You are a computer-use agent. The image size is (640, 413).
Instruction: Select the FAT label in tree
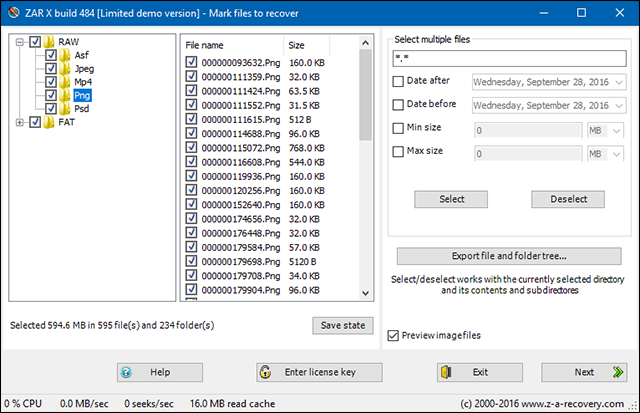[67, 122]
